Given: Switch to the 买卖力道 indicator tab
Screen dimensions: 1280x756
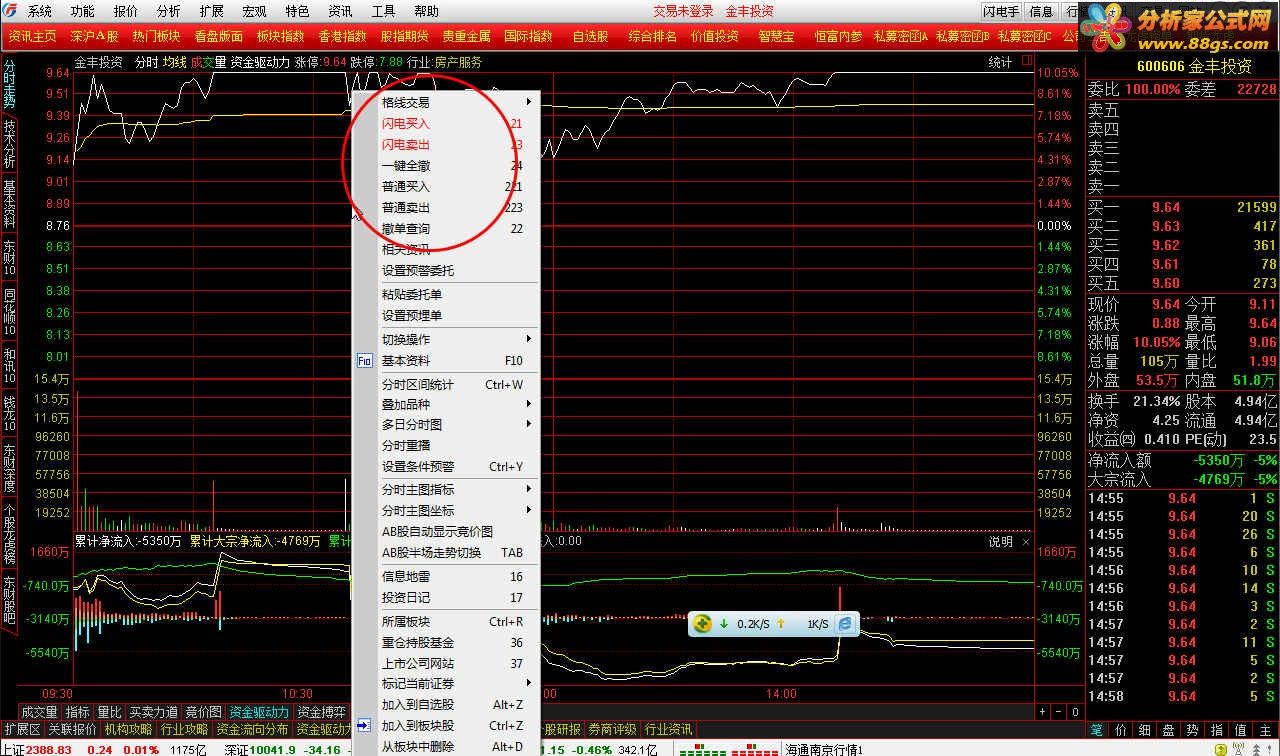Looking at the screenshot, I should click(x=153, y=712).
